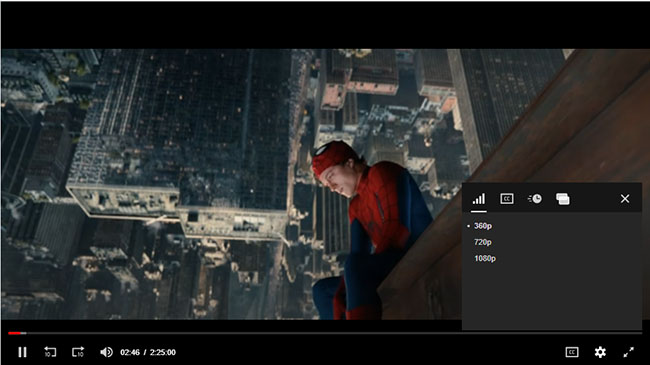Click the settings gear icon
This screenshot has width=650, height=365.
(600, 352)
